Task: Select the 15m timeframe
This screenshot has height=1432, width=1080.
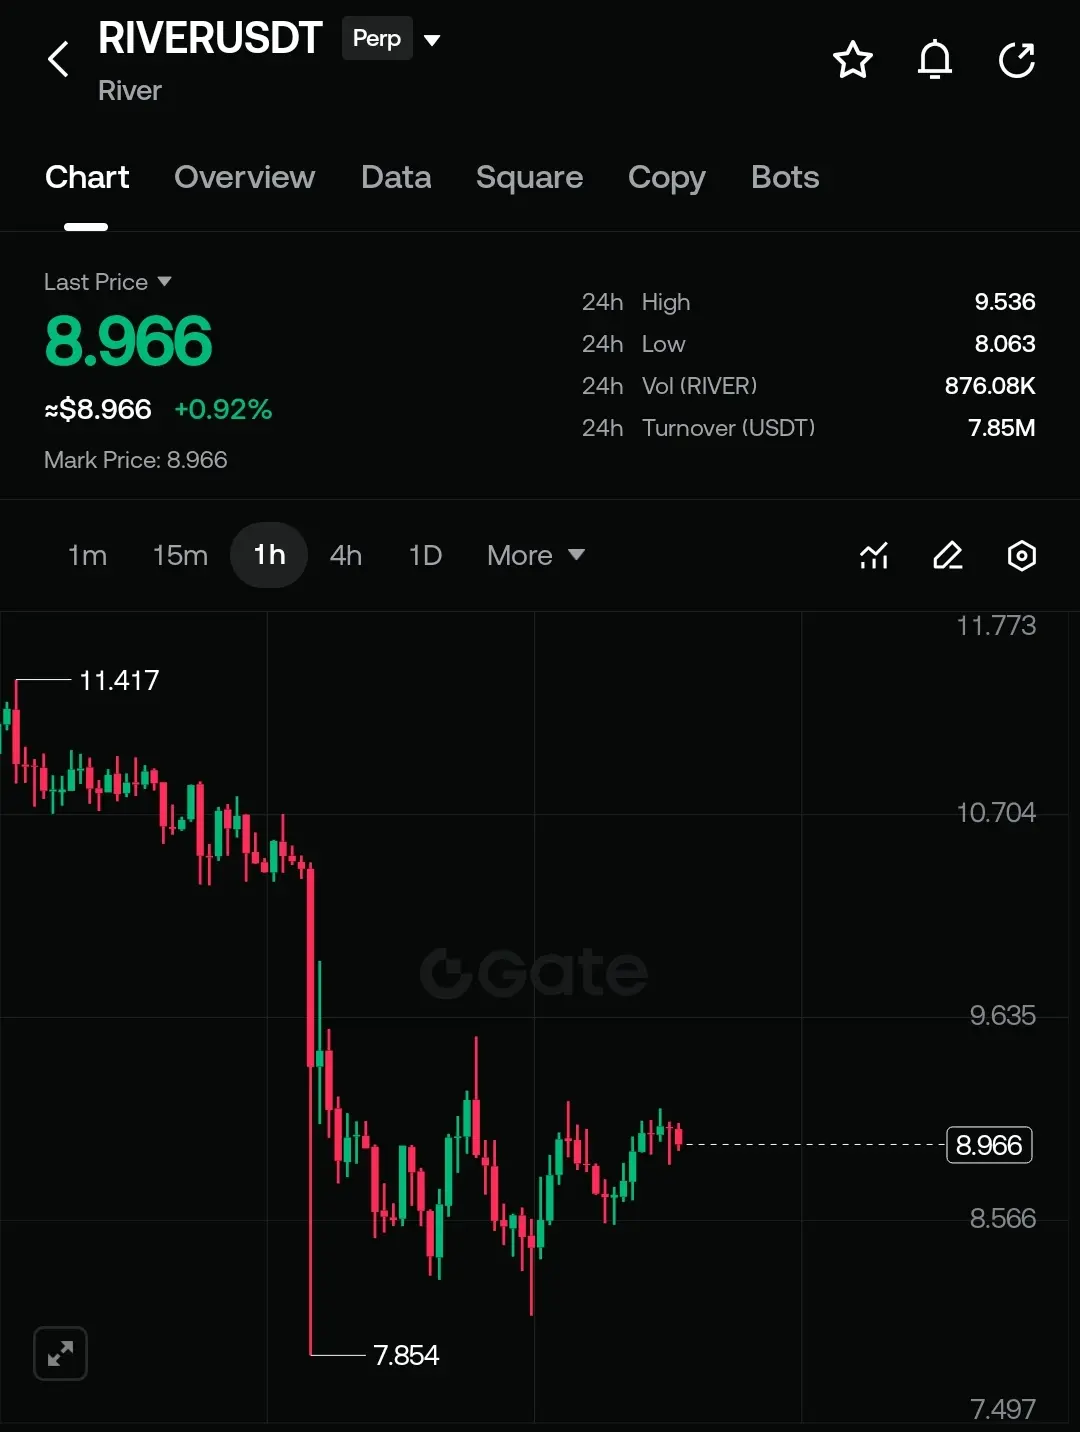Action: click(x=180, y=555)
